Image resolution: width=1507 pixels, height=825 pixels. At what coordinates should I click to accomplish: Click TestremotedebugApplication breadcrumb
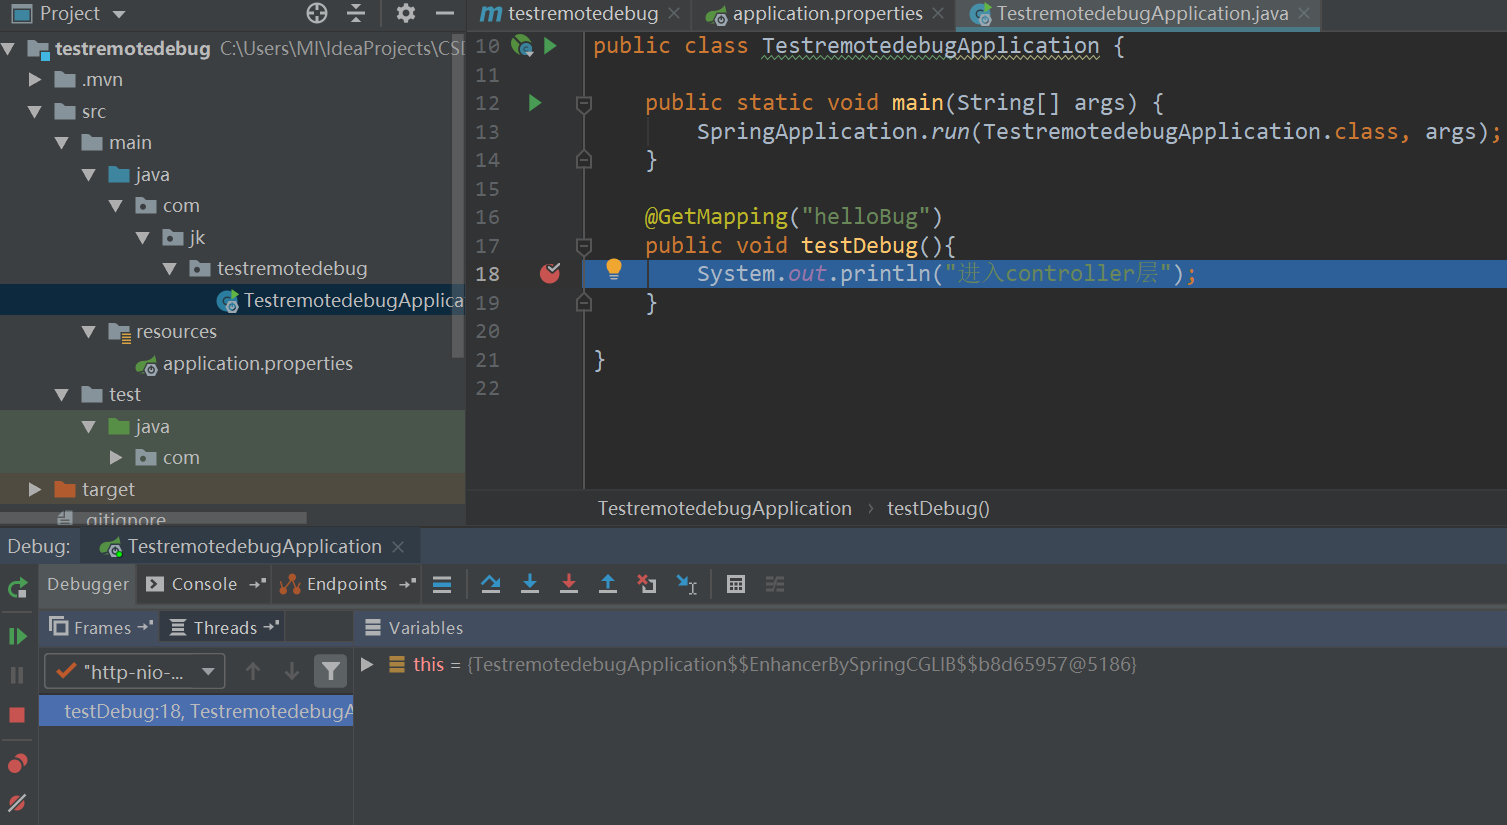click(x=725, y=508)
